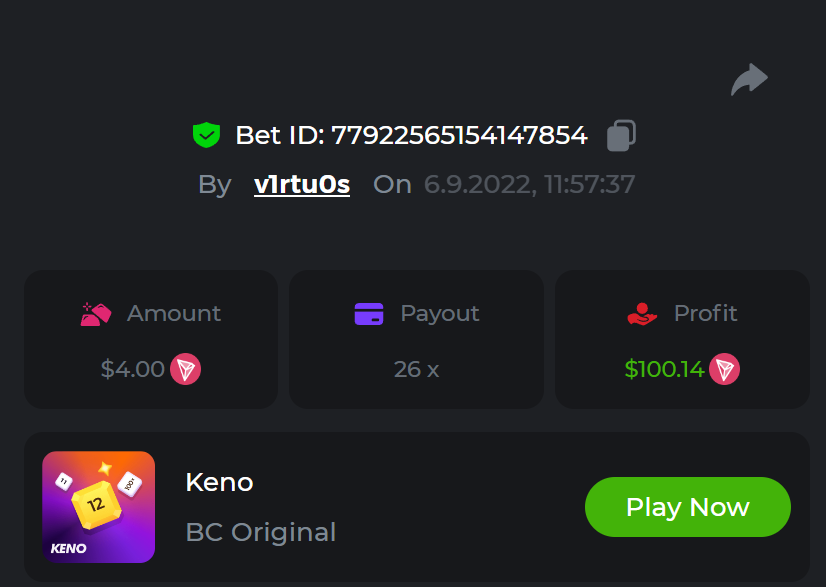Click the BC Original label
Image resolution: width=826 pixels, height=587 pixels.
261,532
